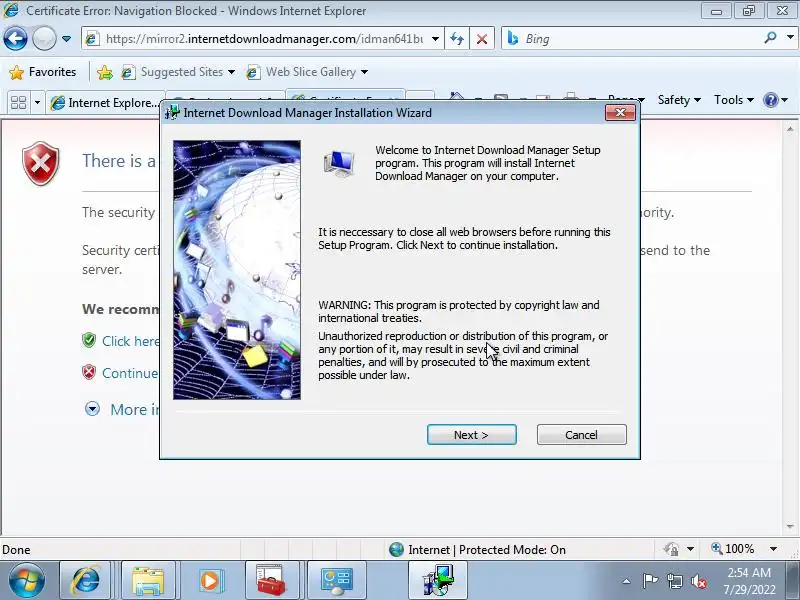Switch to the Internet Explore... tab
This screenshot has width=800, height=600.
[x=105, y=103]
